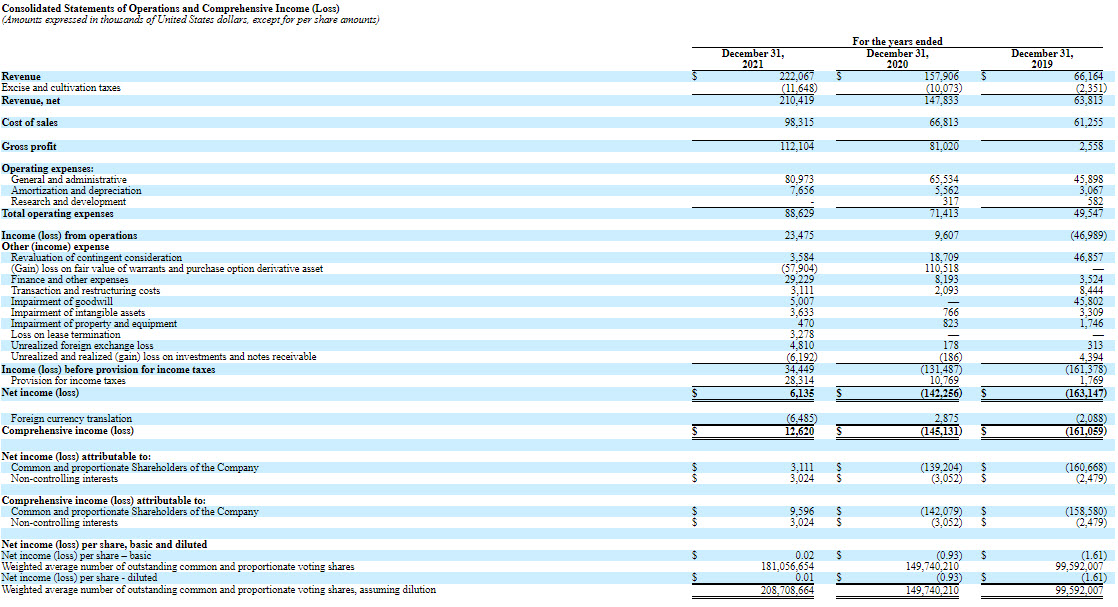Click the 'Total operating expenses' row label
The width and height of the screenshot is (1118, 607).
(x=58, y=213)
